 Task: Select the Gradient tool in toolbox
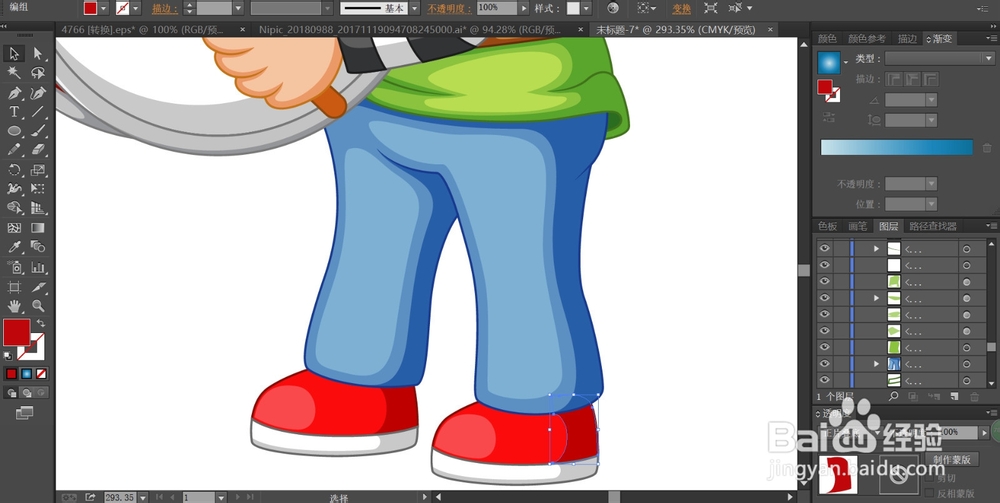click(38, 228)
